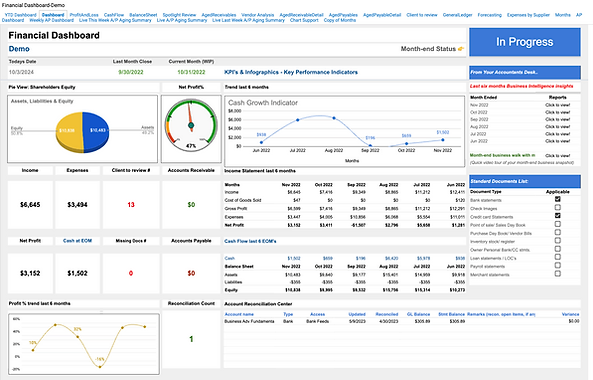Select the Forecasting tab

[489, 15]
